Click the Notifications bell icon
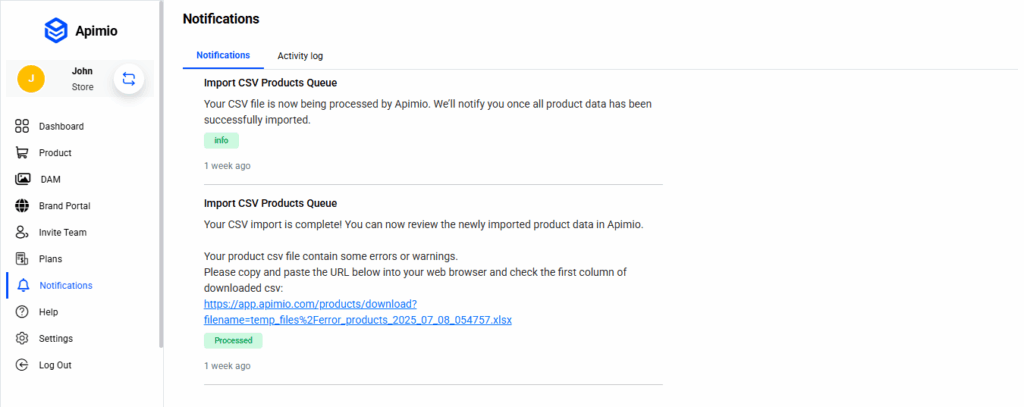The image size is (1024, 407). click(22, 286)
